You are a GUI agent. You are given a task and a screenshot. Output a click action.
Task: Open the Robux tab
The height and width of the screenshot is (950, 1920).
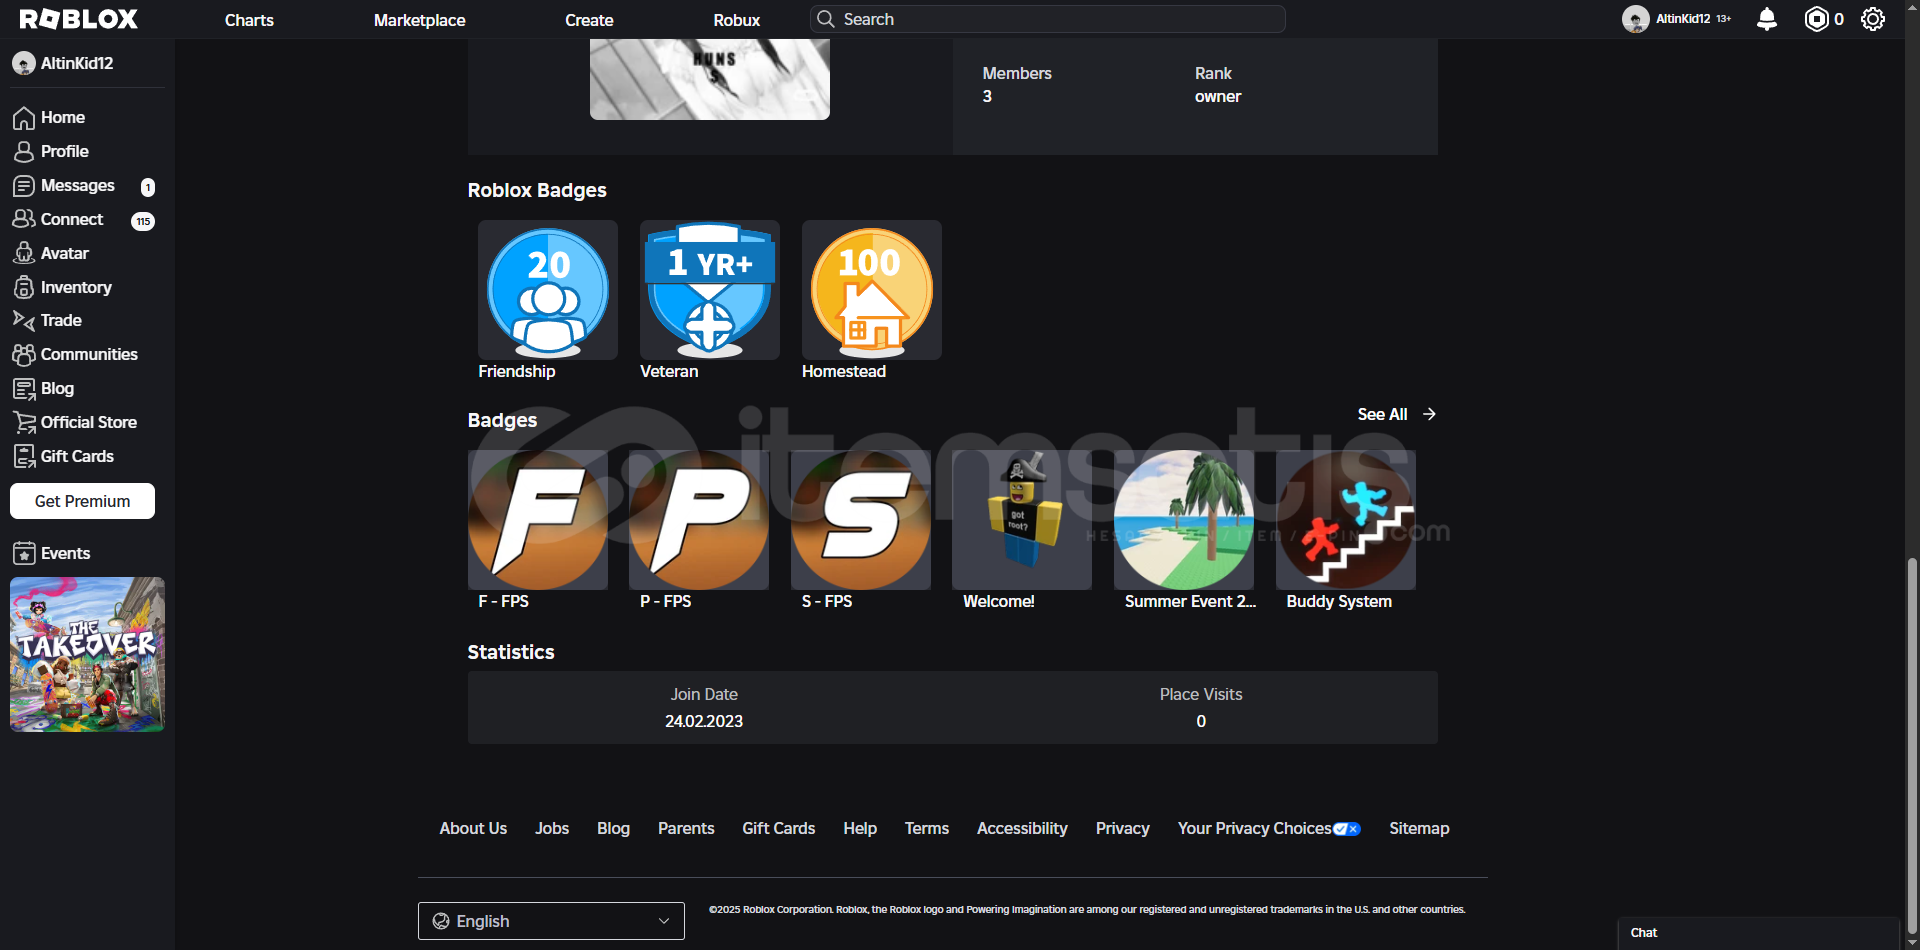coord(737,20)
